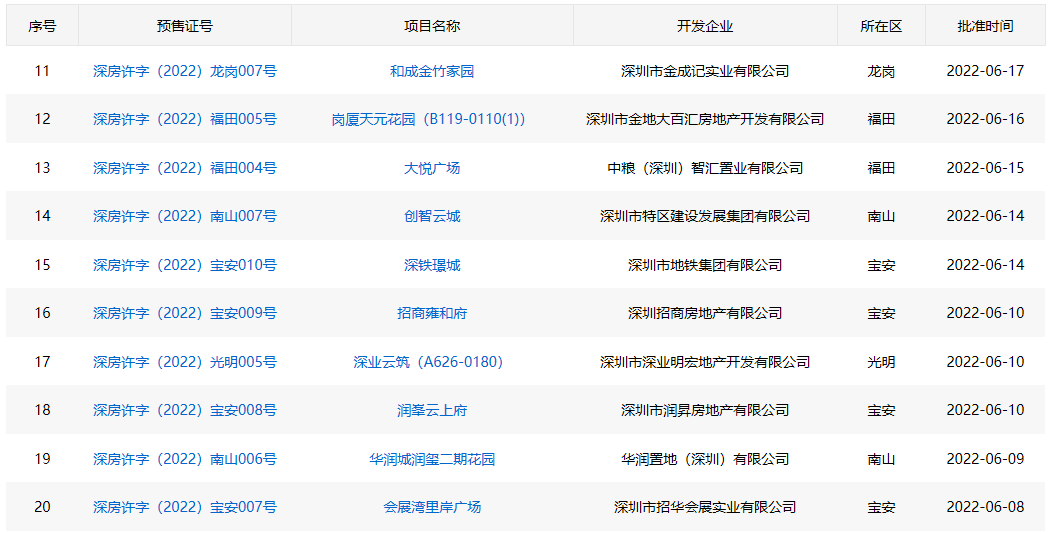Open permit link 深房许字（2022）南山006号

185,460
